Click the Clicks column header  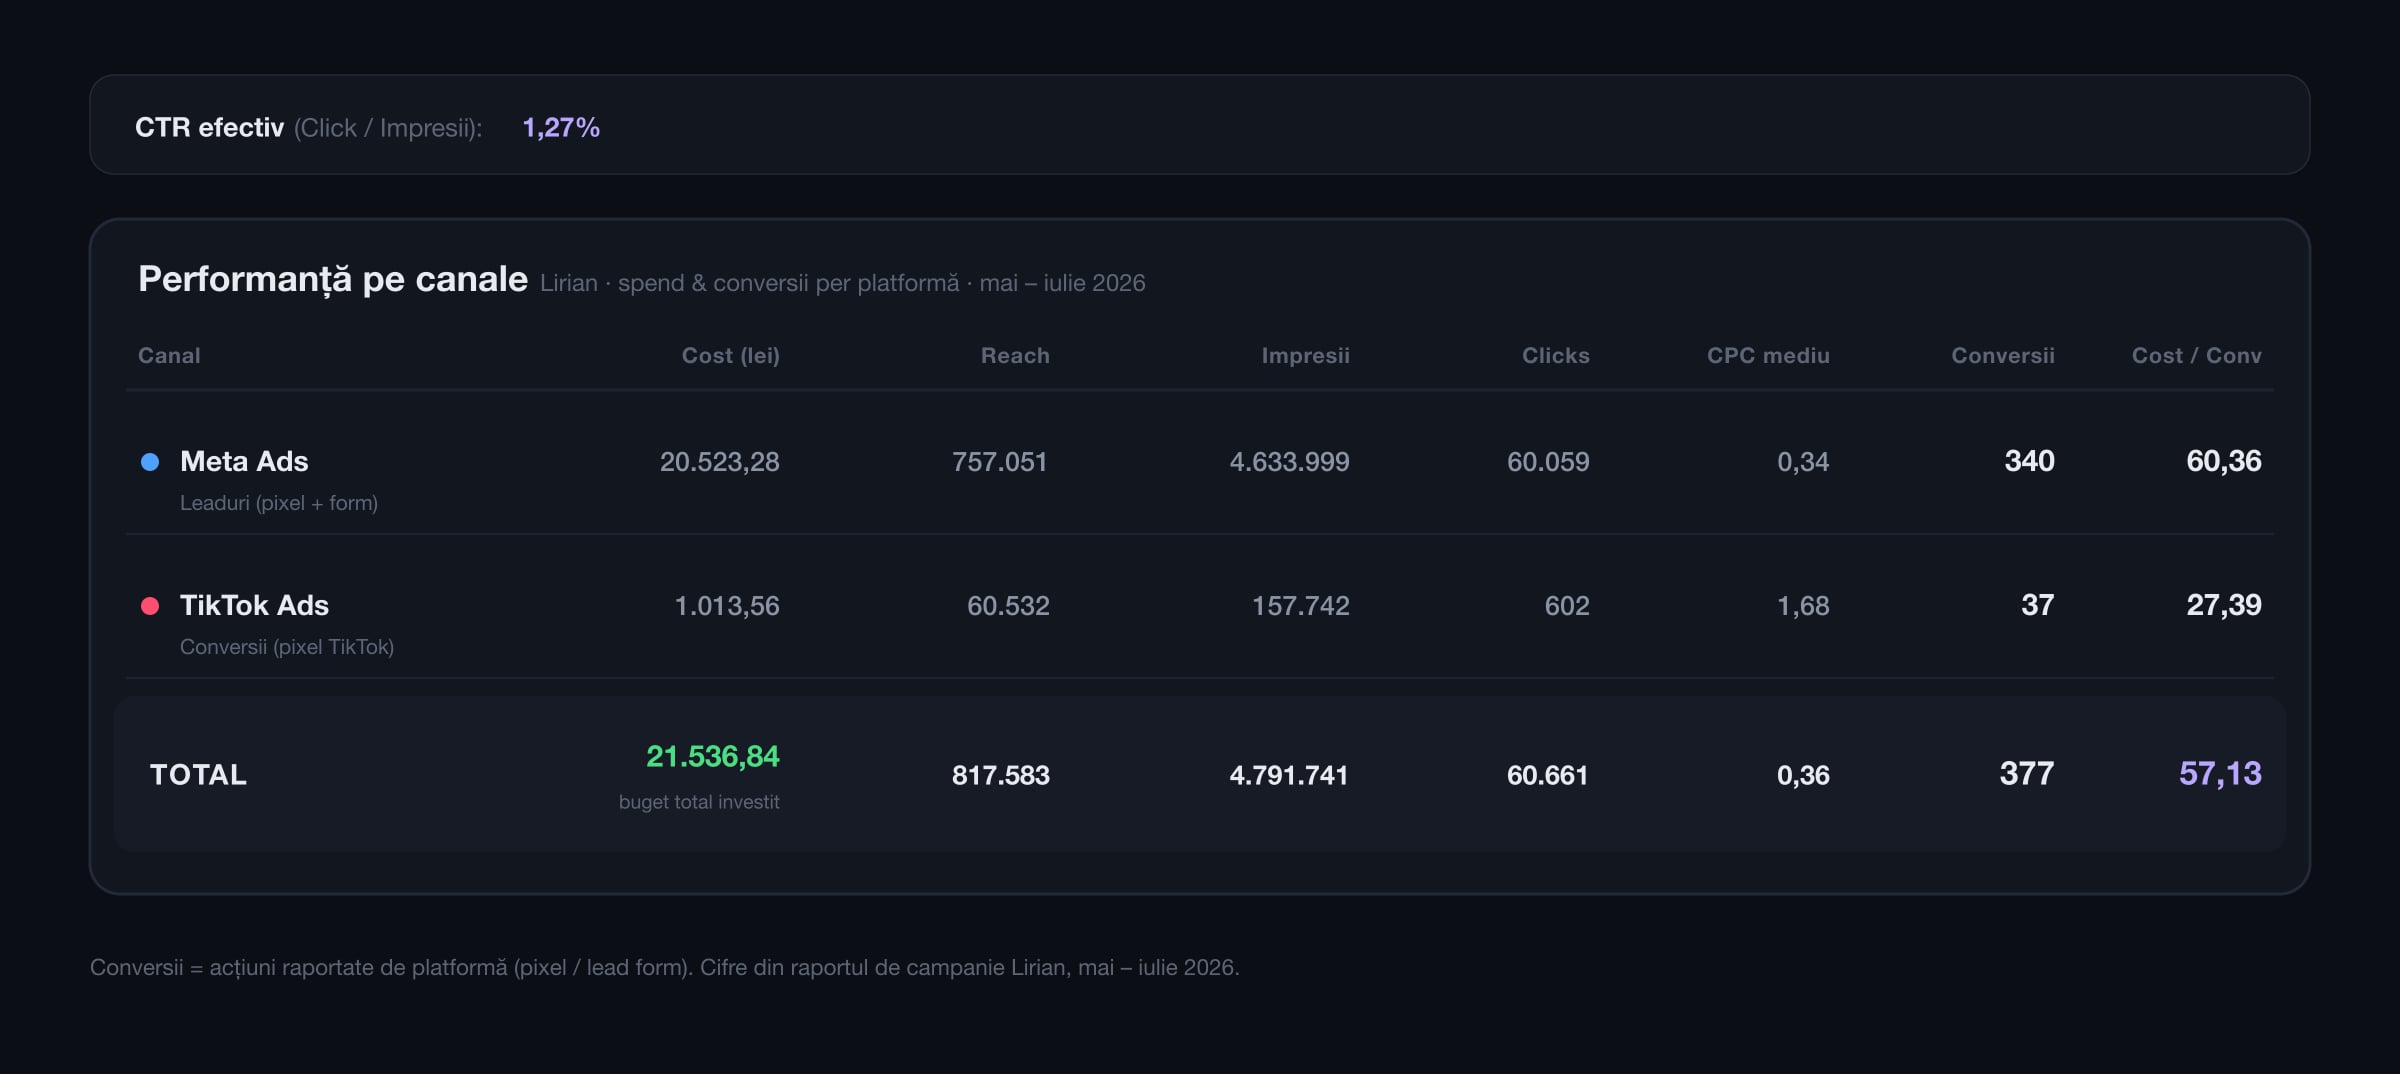1555,355
